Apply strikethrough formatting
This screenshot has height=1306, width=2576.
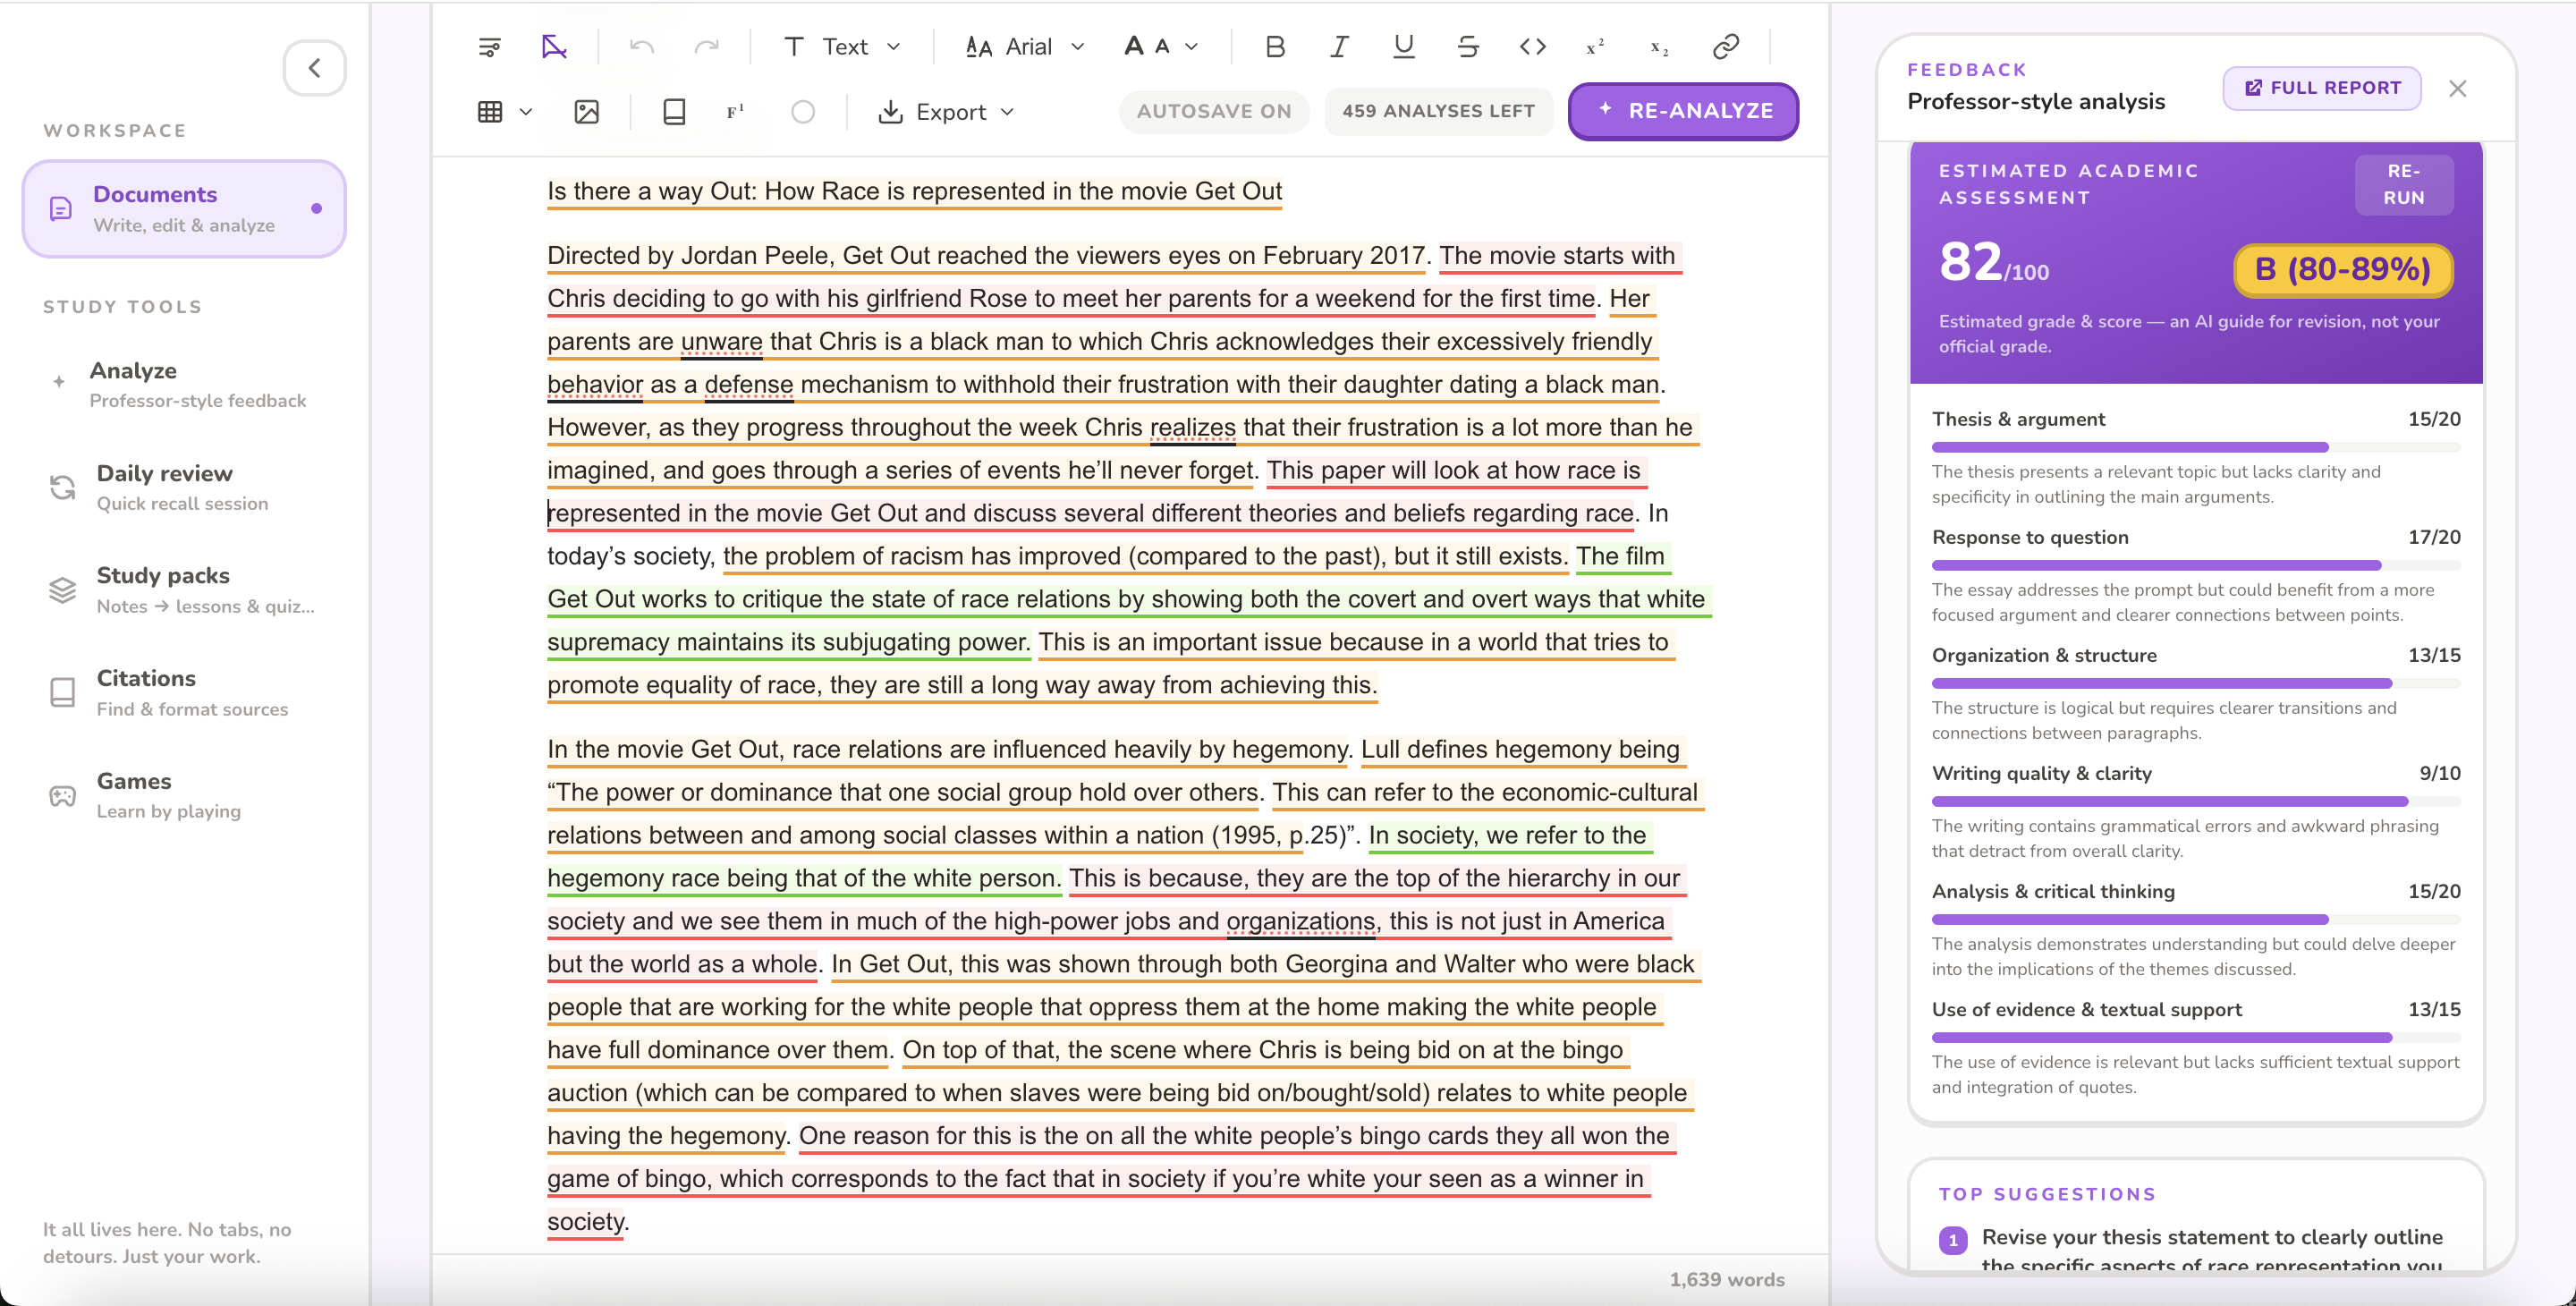pos(1468,47)
